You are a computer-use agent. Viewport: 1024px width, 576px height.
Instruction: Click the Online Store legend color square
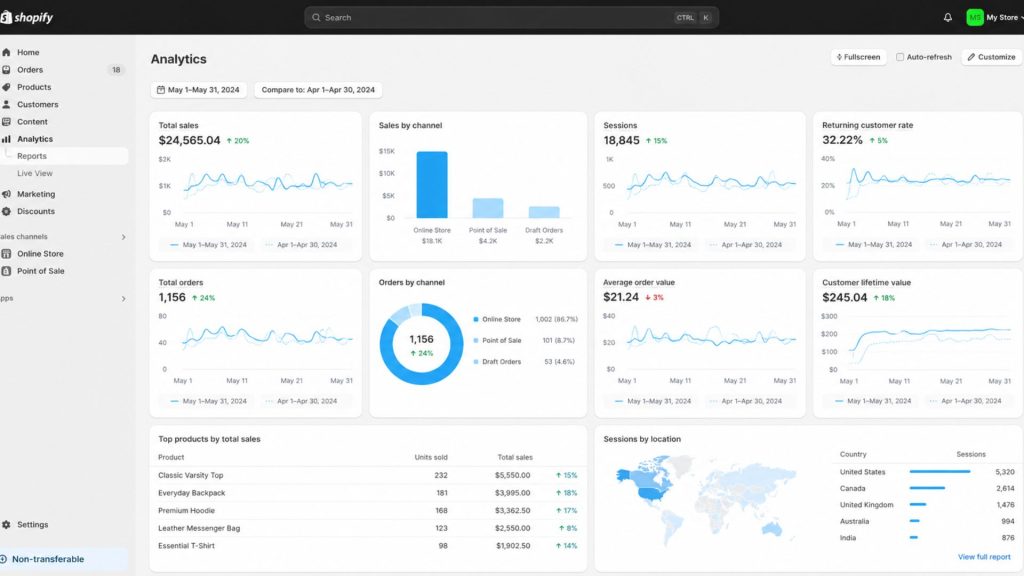pos(475,319)
